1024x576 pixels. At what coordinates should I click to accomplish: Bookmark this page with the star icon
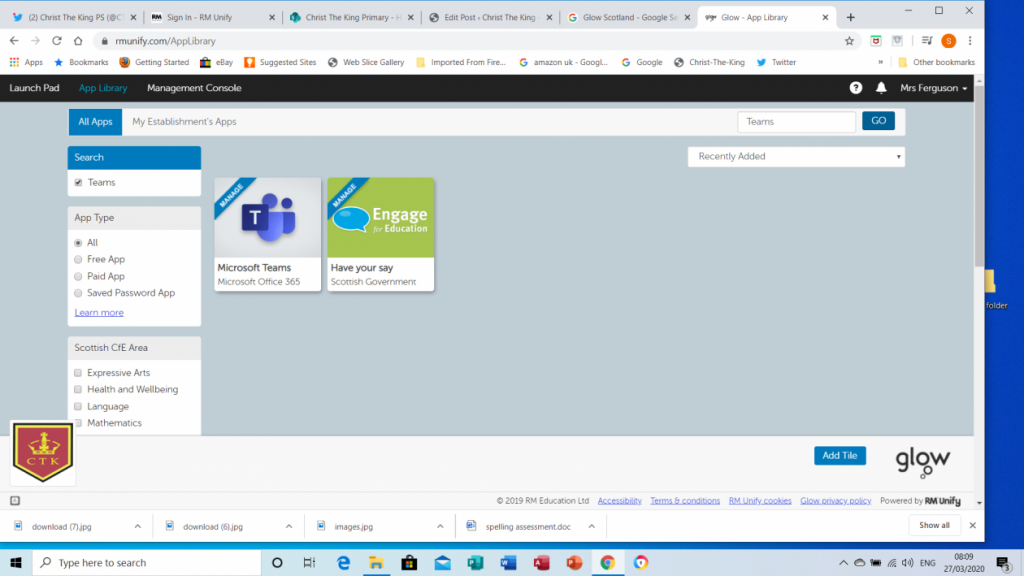click(849, 41)
